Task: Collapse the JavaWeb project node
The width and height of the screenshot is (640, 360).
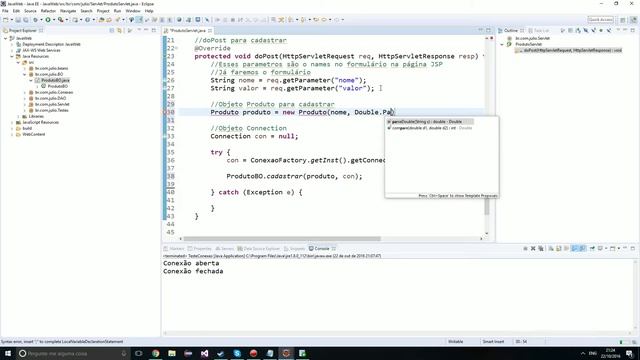Action: tap(6, 38)
